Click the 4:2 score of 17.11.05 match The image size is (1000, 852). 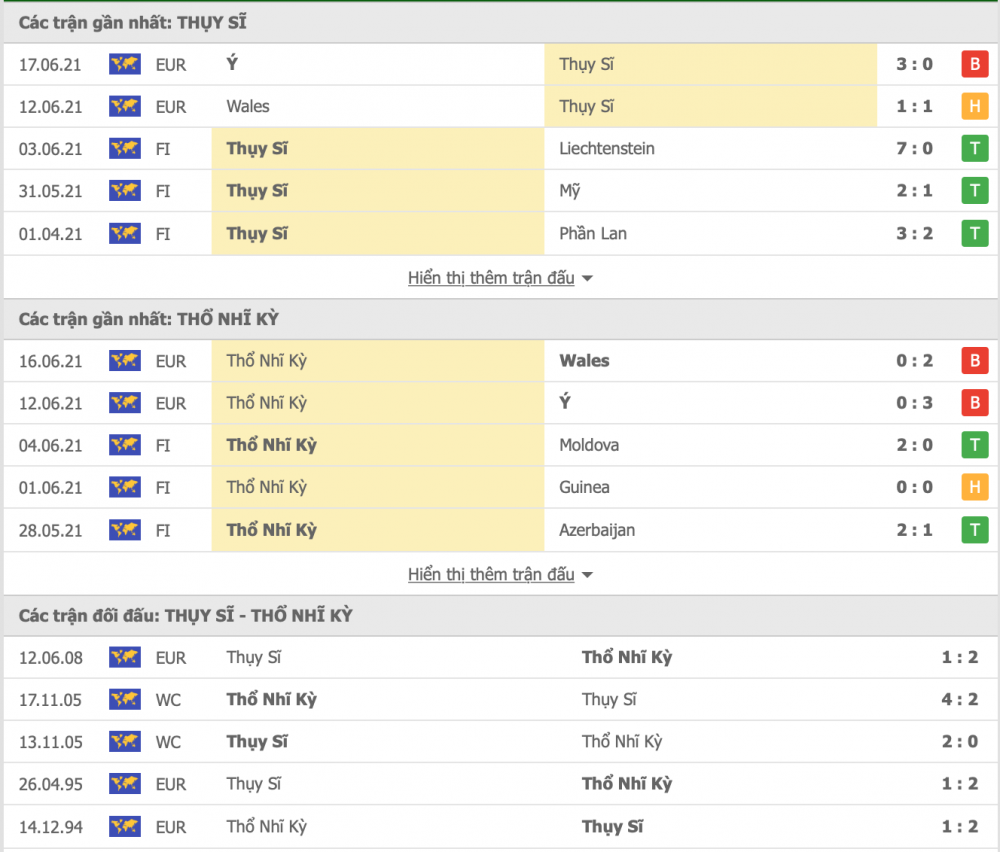(x=959, y=700)
